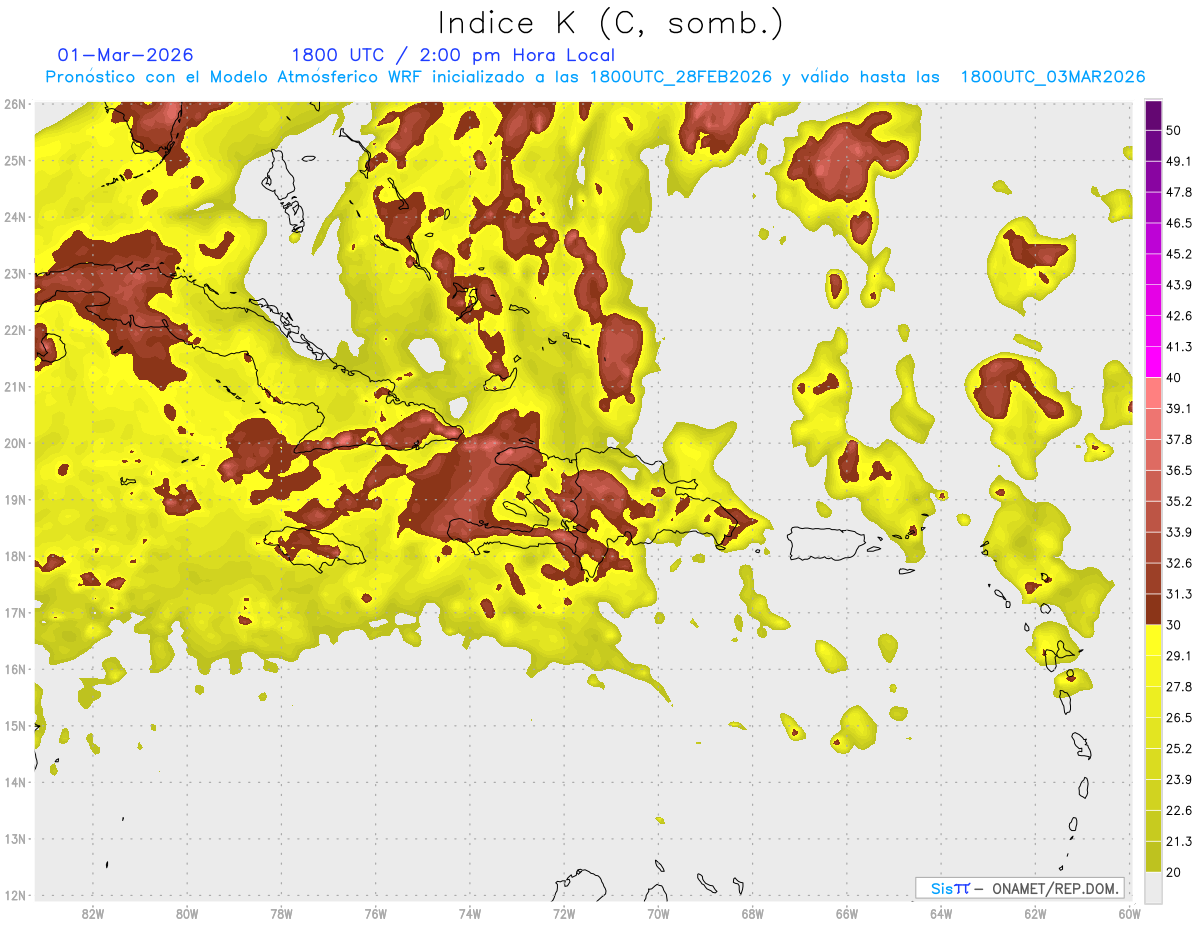The width and height of the screenshot is (1200, 927).
Task: Click the '22N' latitude label
Action: (15, 330)
